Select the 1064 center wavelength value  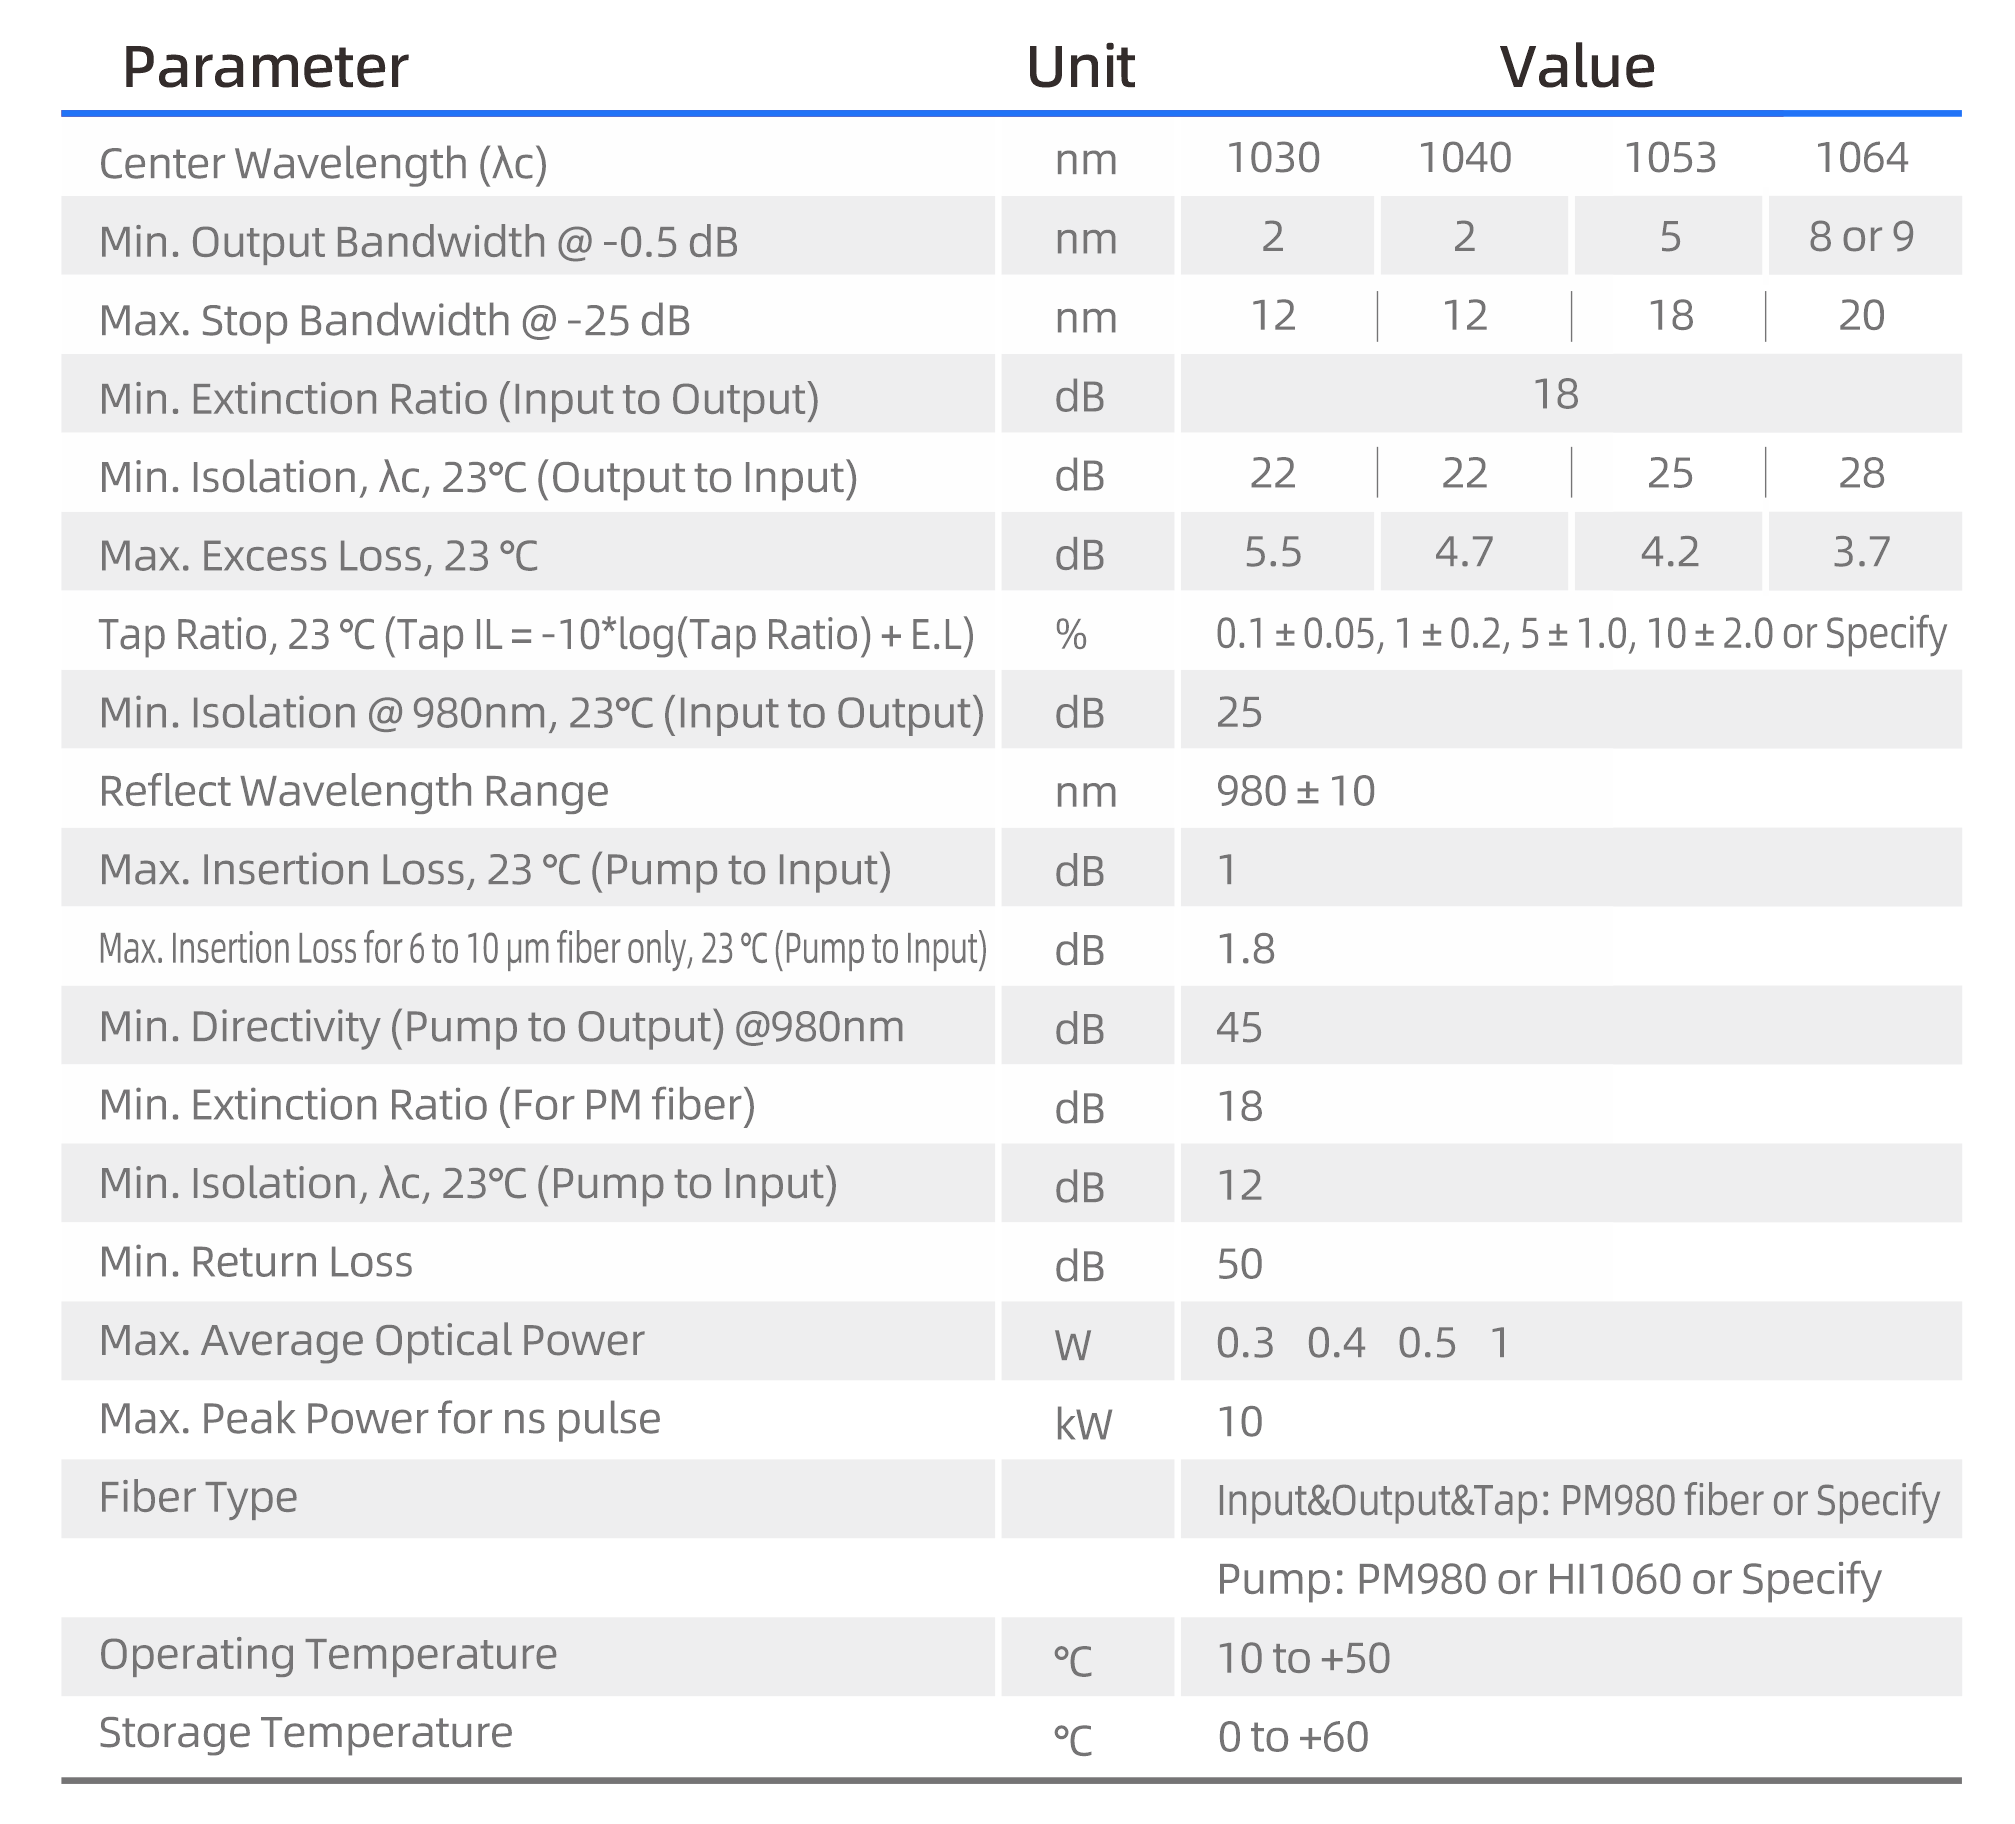click(x=1861, y=158)
